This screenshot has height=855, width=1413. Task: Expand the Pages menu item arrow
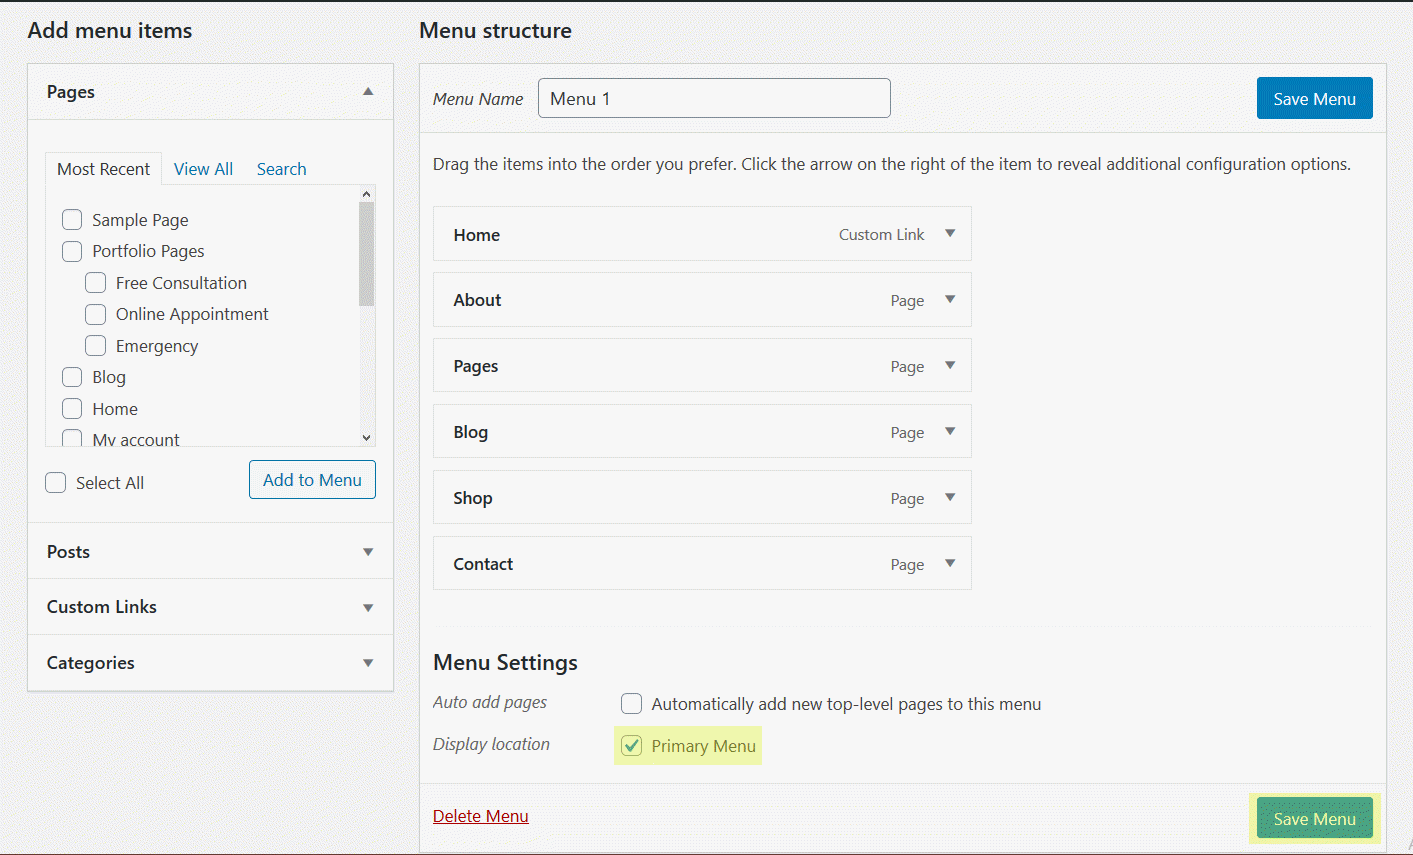point(950,366)
